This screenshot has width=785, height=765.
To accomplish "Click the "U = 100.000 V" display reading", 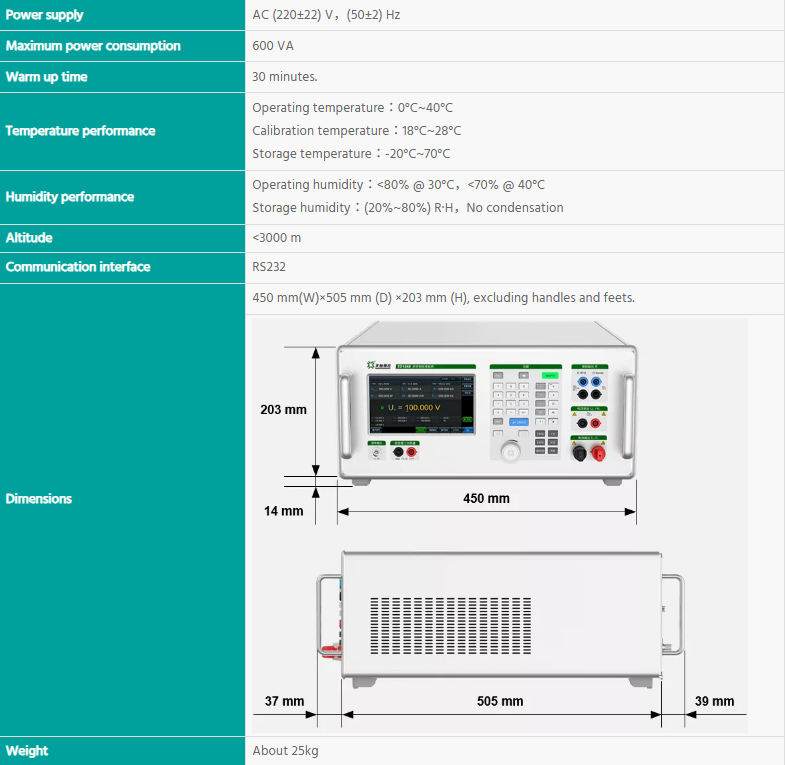I will pyautogui.click(x=418, y=409).
